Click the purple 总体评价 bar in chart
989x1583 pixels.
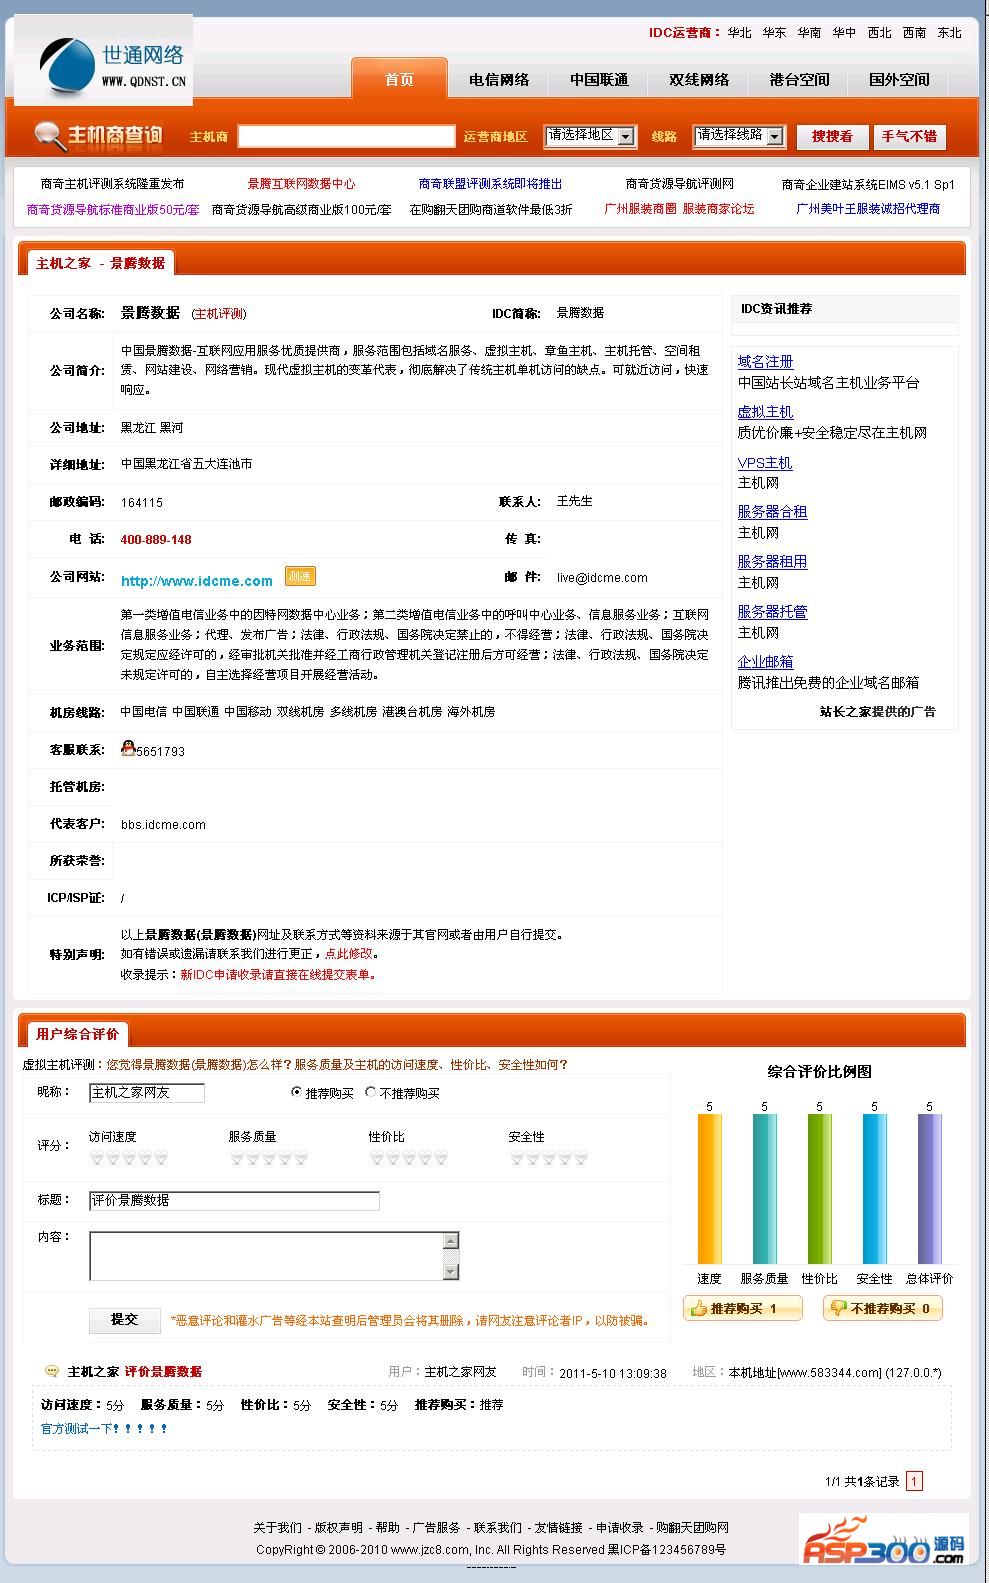(929, 1189)
